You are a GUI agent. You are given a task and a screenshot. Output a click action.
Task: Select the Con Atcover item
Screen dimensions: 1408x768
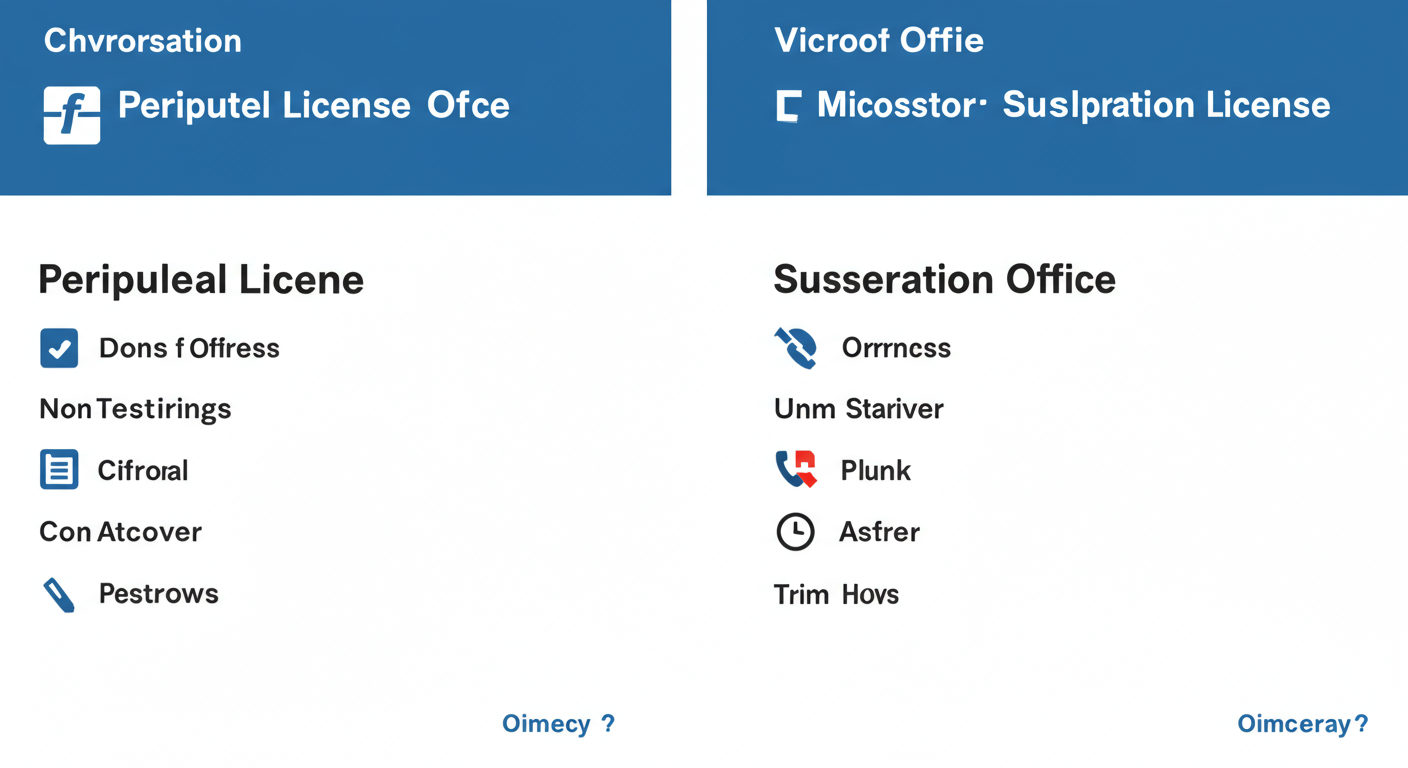click(x=120, y=532)
